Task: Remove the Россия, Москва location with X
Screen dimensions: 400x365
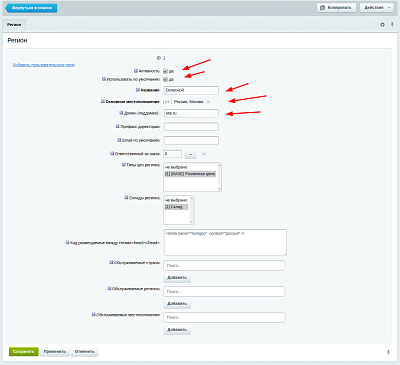Action: click(208, 102)
